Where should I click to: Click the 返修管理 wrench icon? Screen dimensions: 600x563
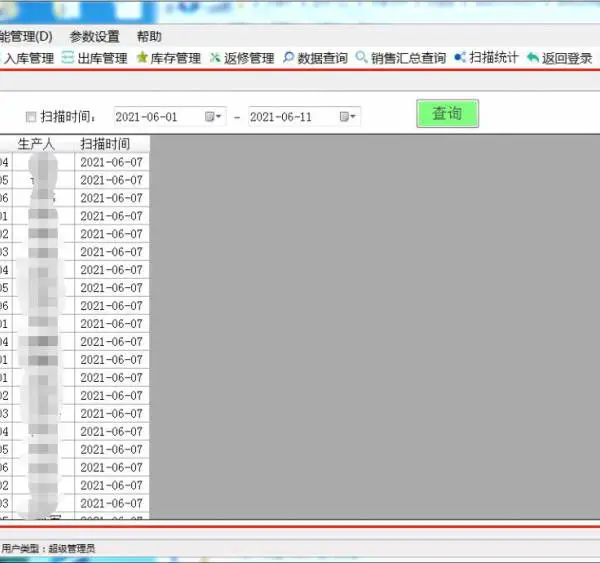[x=215, y=57]
